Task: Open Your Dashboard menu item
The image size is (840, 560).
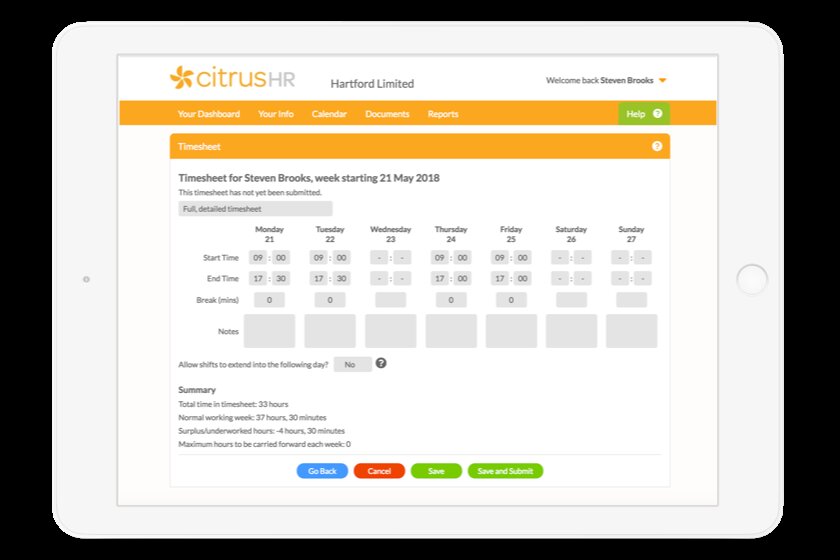Action: (x=209, y=114)
